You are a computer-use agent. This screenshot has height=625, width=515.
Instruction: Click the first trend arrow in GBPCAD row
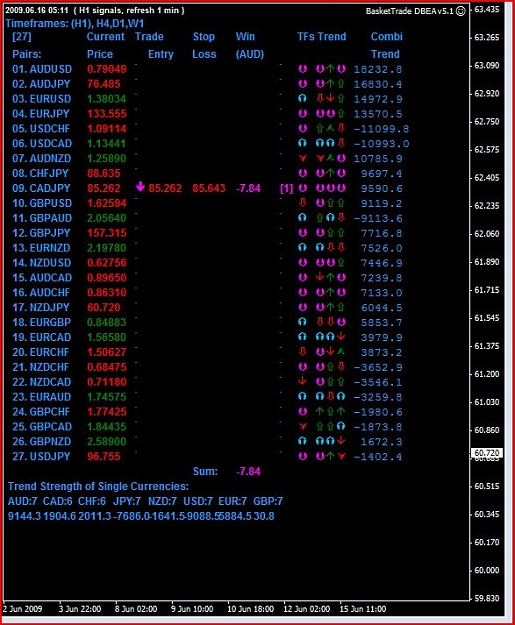[x=303, y=426]
